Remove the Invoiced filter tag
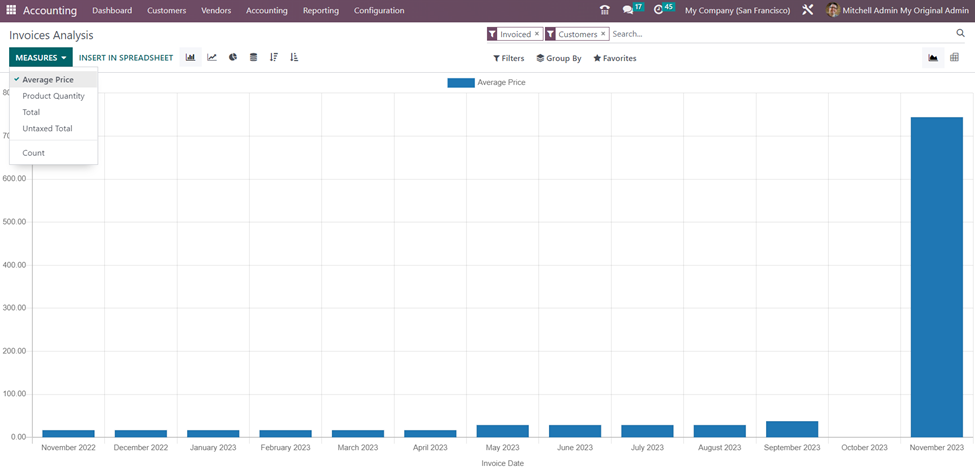 pos(536,34)
